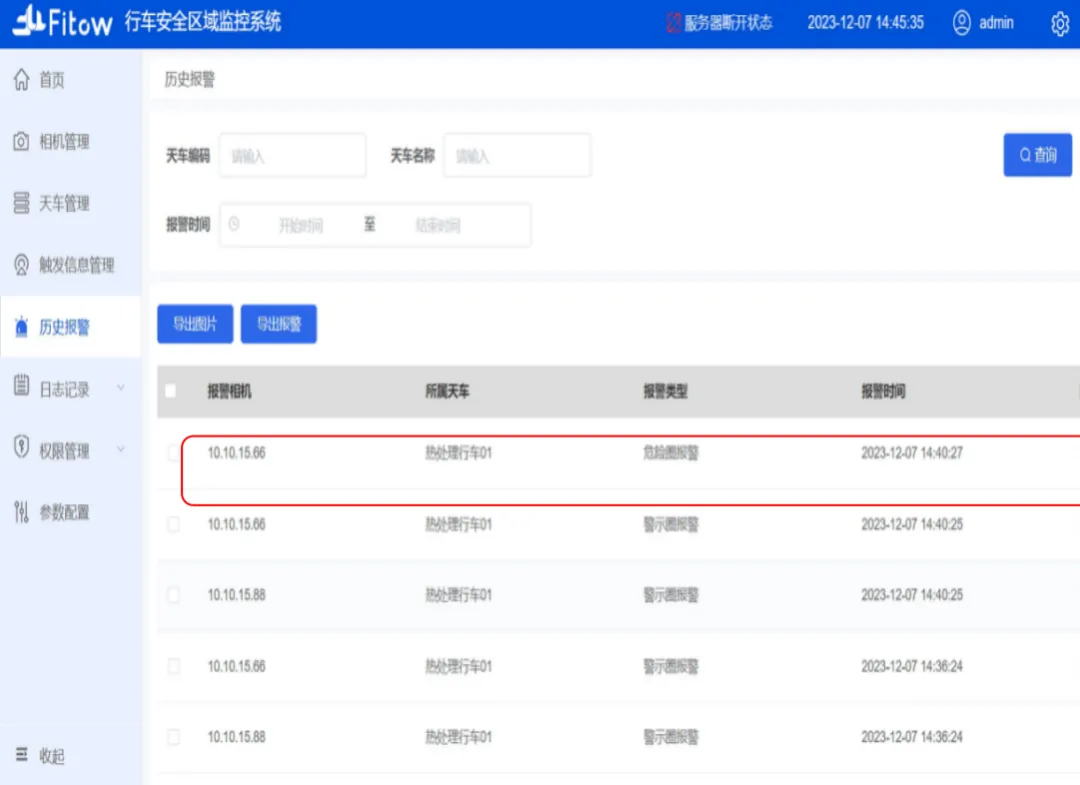Click the admin user avatar icon
Image resolution: width=1080 pixels, height=785 pixels.
pos(962,23)
